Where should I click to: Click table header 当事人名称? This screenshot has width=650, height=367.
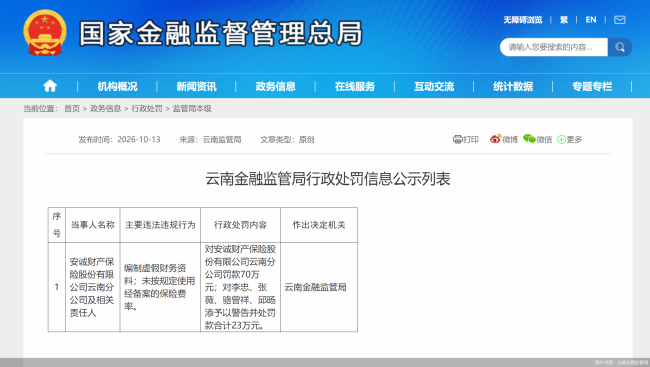pyautogui.click(x=92, y=225)
